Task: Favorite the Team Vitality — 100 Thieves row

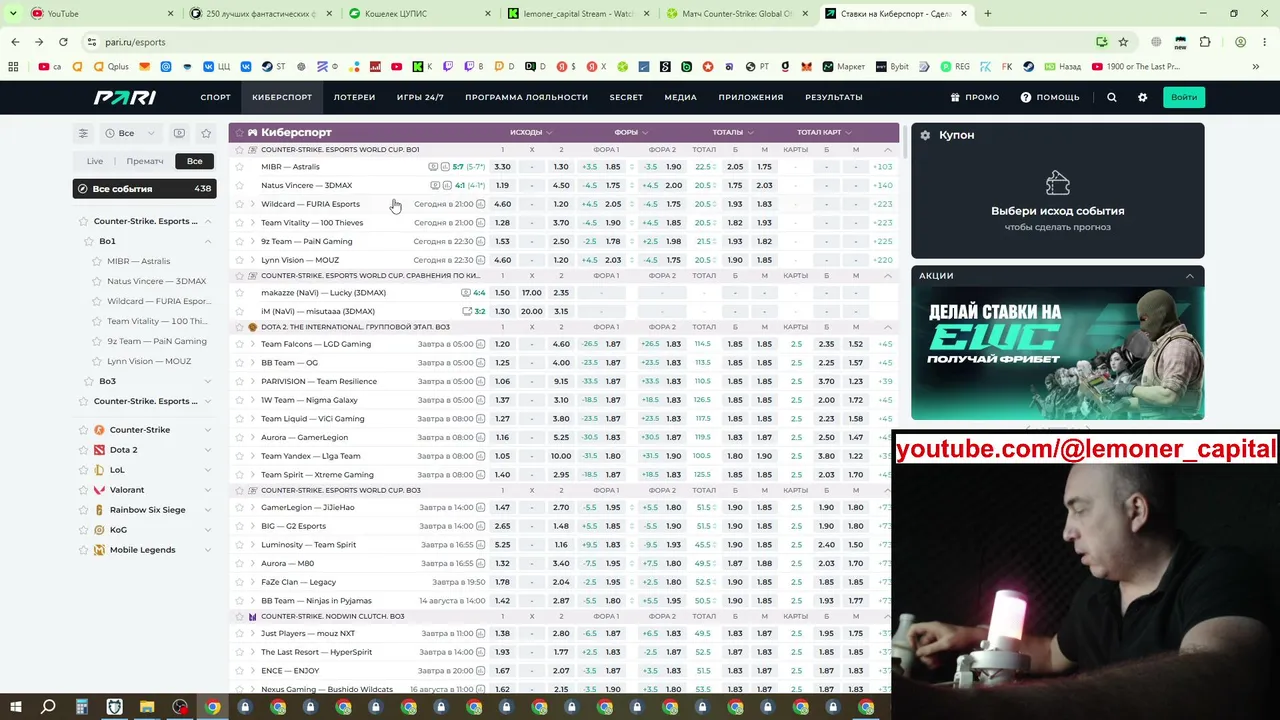Action: 239,223
